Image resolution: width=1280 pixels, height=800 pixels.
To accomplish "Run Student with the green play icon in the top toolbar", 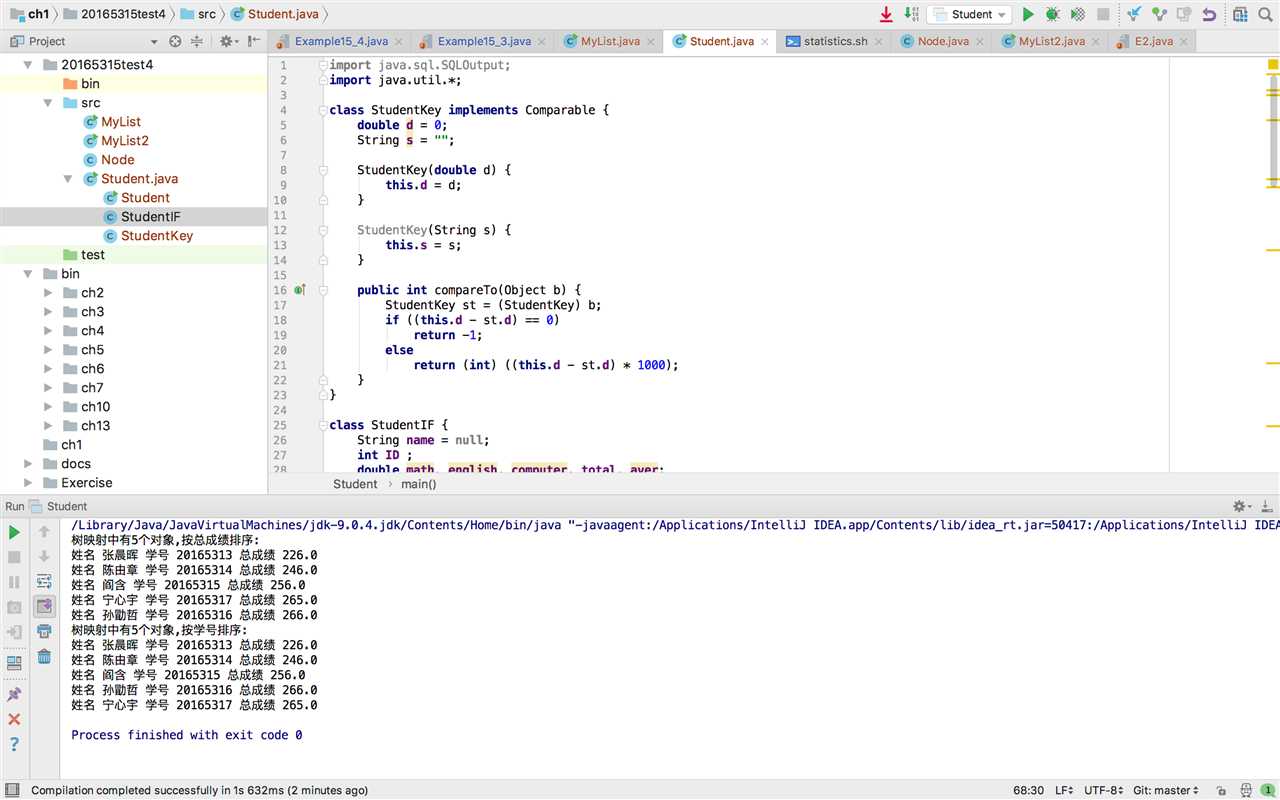I will tap(1028, 14).
